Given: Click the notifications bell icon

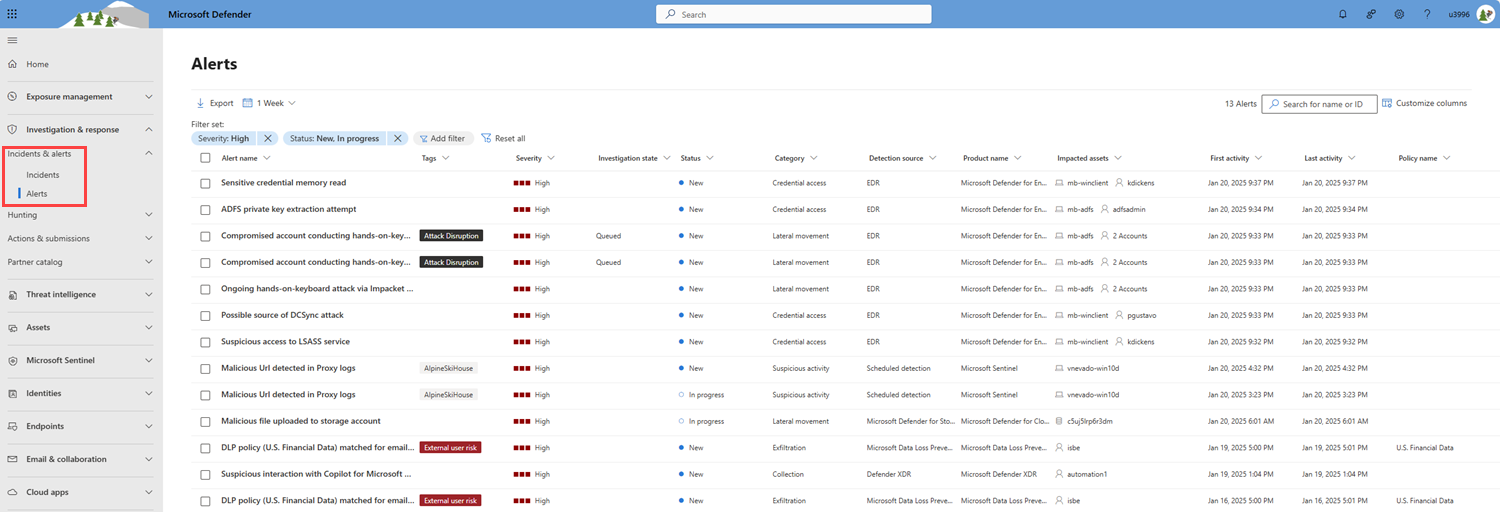Looking at the screenshot, I should (1343, 14).
